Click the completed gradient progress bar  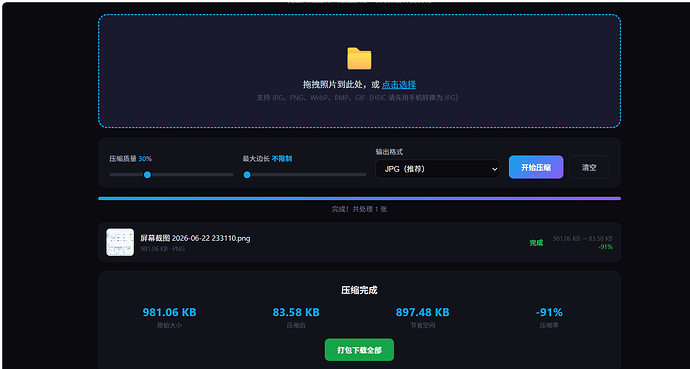[359, 198]
